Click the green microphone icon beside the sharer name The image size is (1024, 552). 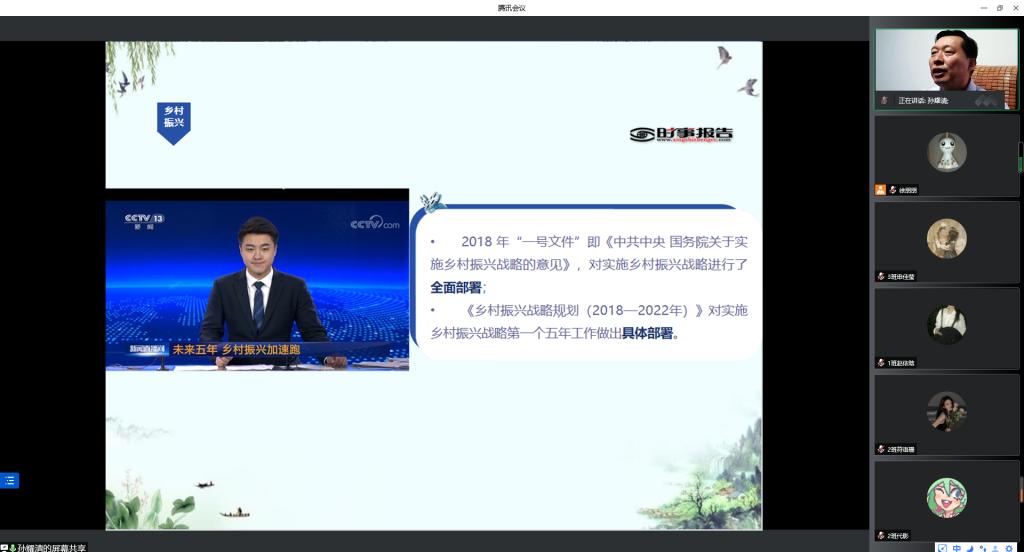coord(13,547)
